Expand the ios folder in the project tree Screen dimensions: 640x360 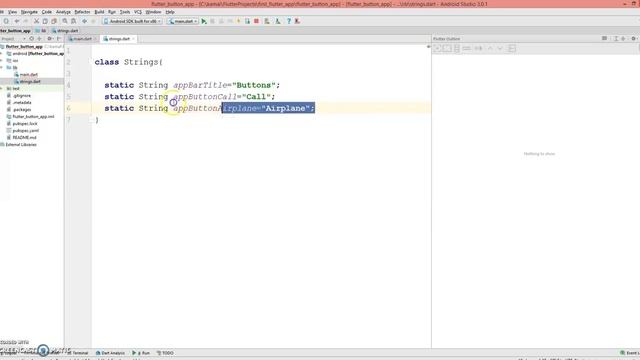click(2, 60)
